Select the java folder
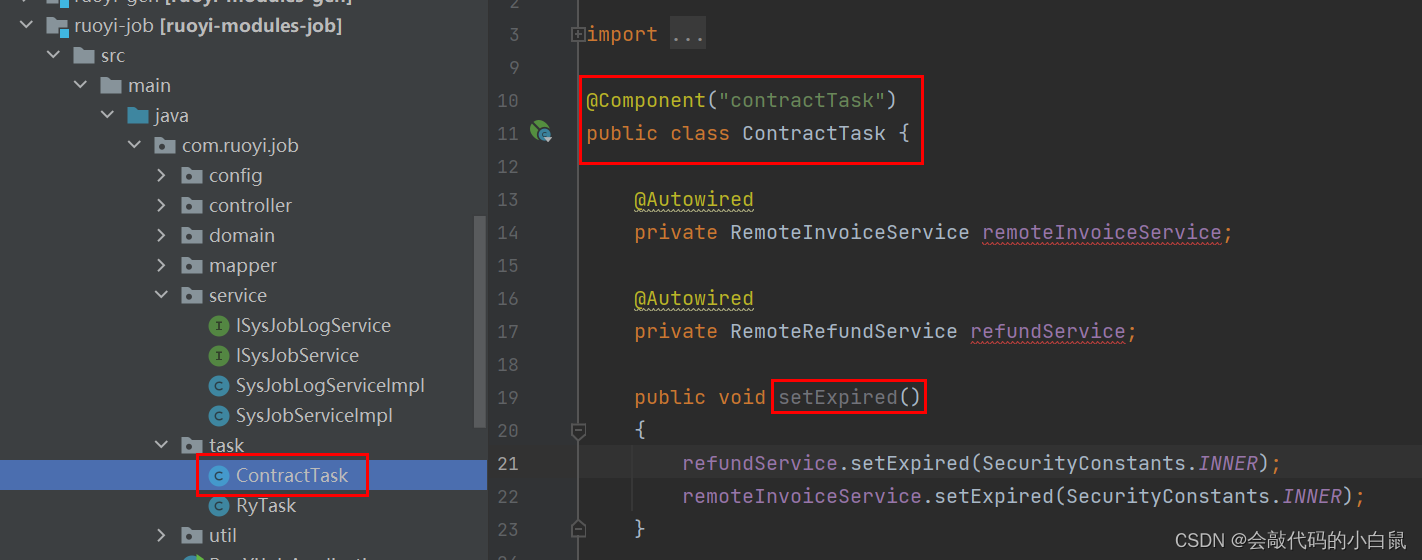Screen dimensions: 1422x560 (x=172, y=116)
